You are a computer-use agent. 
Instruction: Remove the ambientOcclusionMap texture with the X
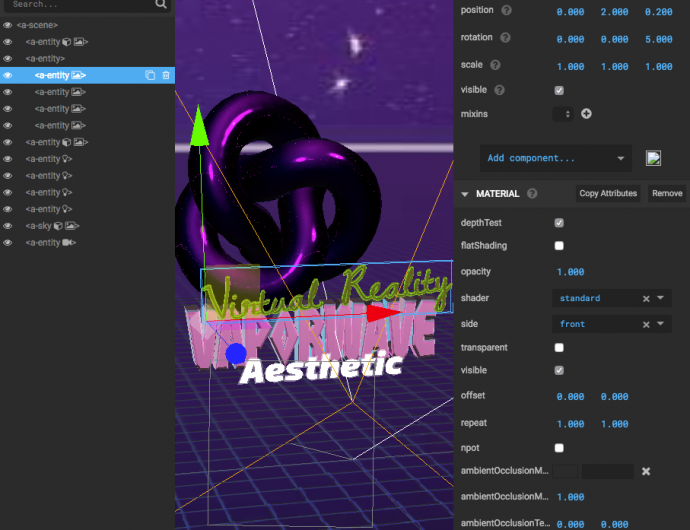[x=646, y=471]
